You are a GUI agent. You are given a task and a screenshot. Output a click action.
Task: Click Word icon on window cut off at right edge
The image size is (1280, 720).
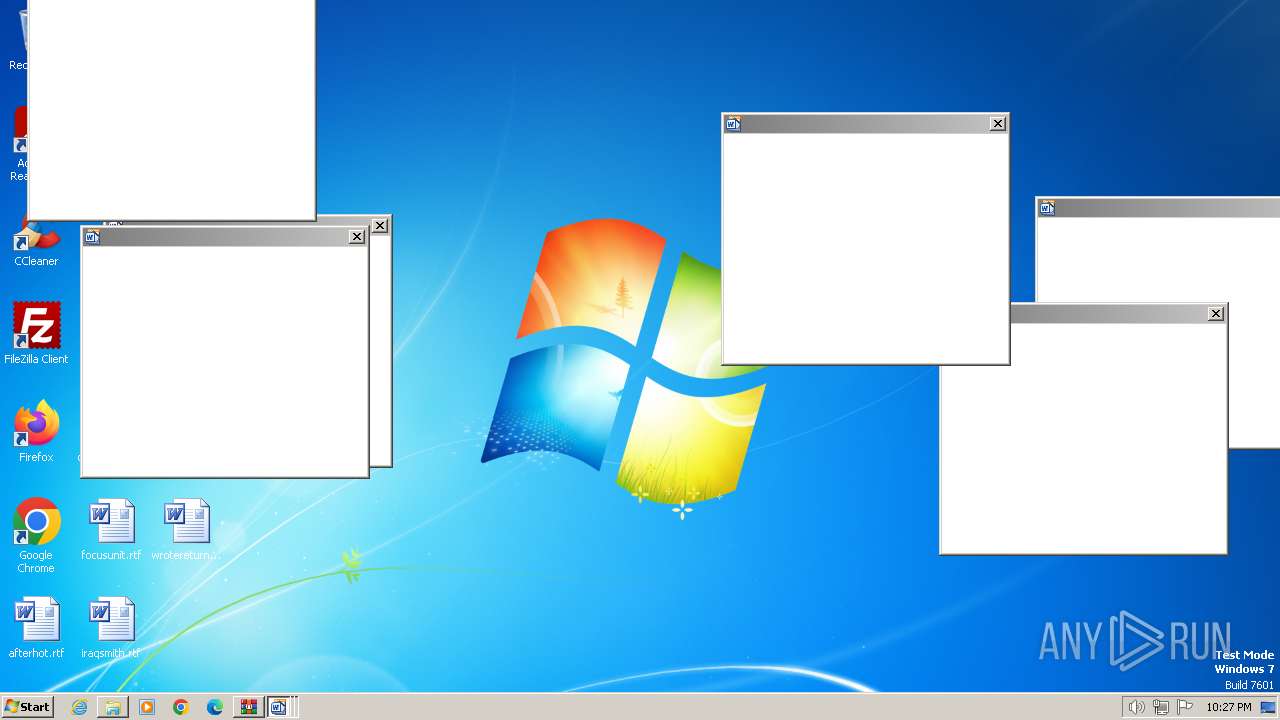[x=1047, y=208]
